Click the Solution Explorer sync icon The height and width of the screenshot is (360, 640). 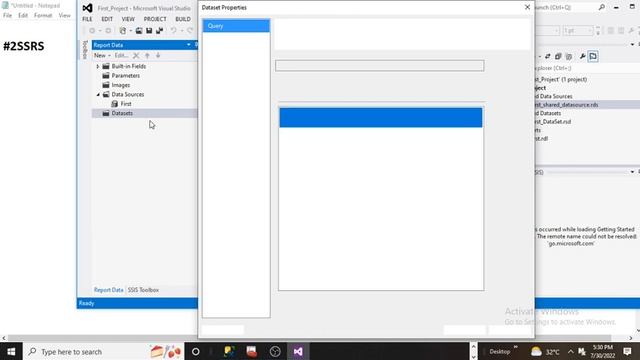548,56
